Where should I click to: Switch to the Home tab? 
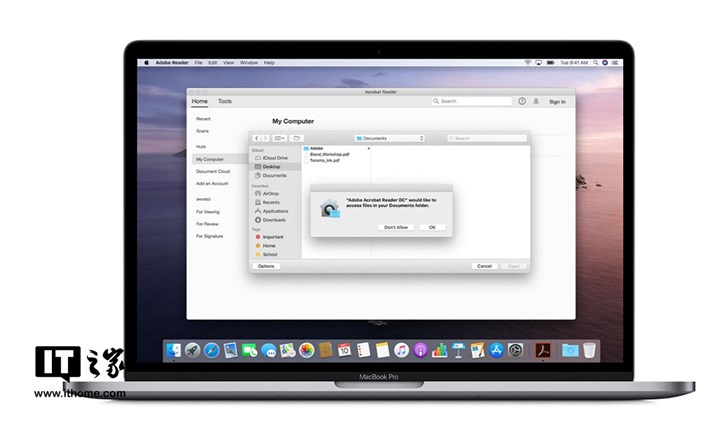tap(200, 101)
